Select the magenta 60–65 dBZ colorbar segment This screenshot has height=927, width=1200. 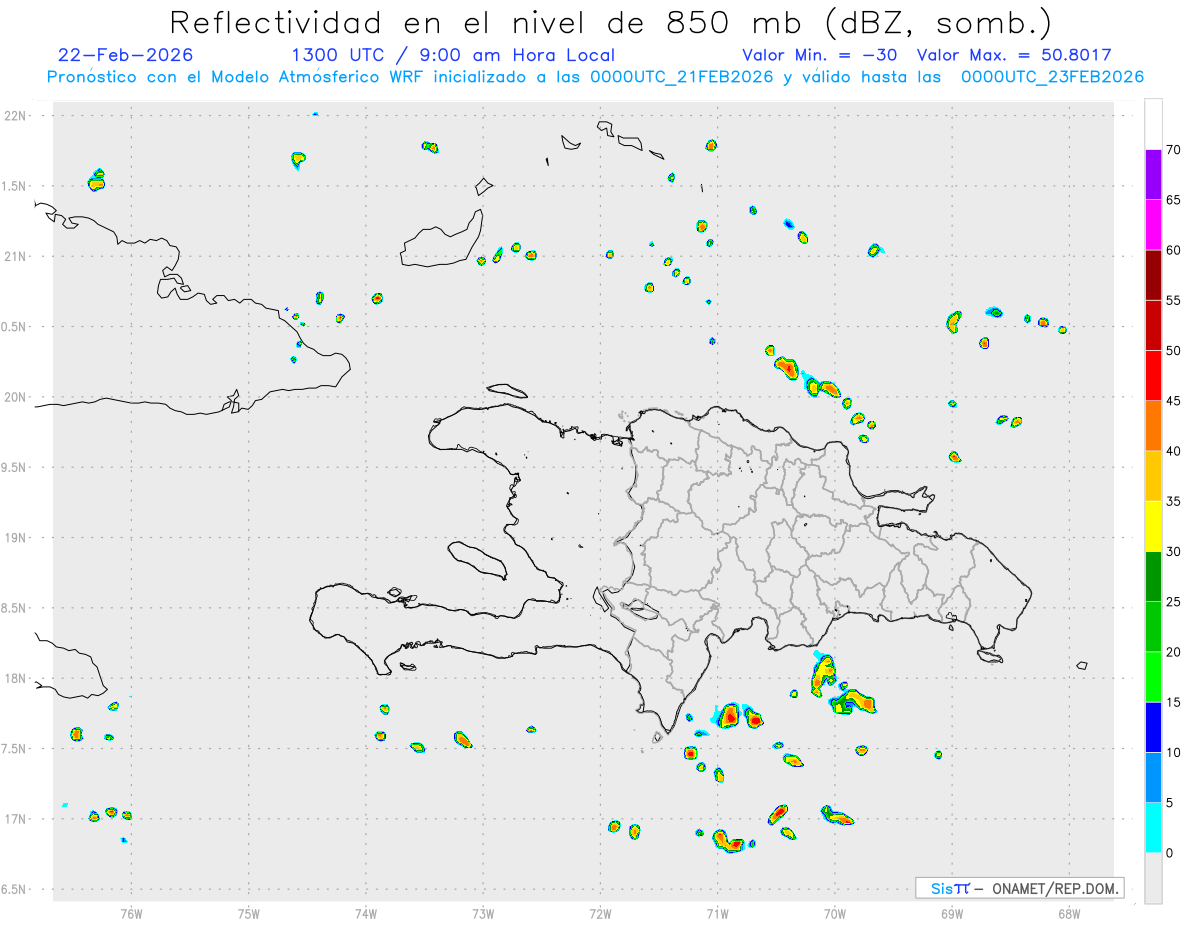[1153, 225]
